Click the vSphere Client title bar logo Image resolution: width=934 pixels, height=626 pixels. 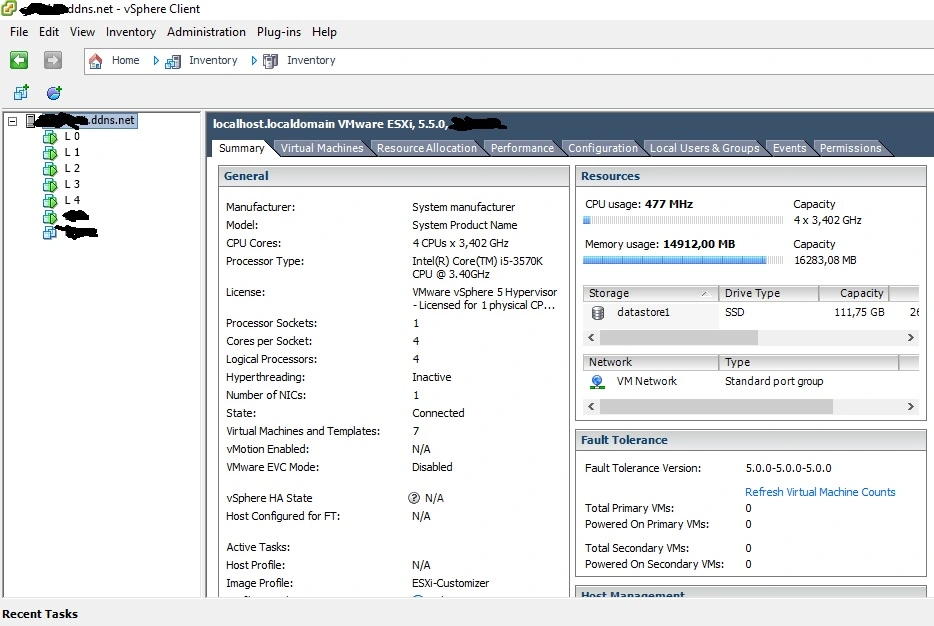(x=8, y=8)
